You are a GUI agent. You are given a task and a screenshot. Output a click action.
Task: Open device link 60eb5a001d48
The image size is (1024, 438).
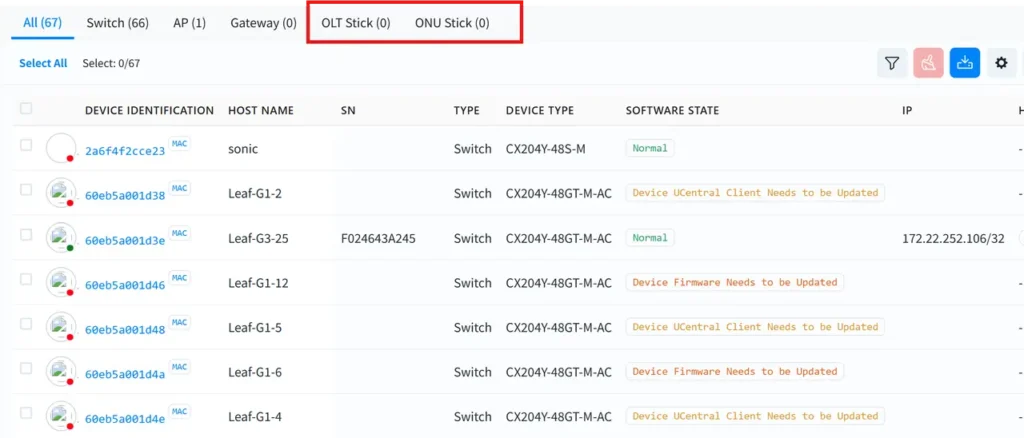click(125, 330)
